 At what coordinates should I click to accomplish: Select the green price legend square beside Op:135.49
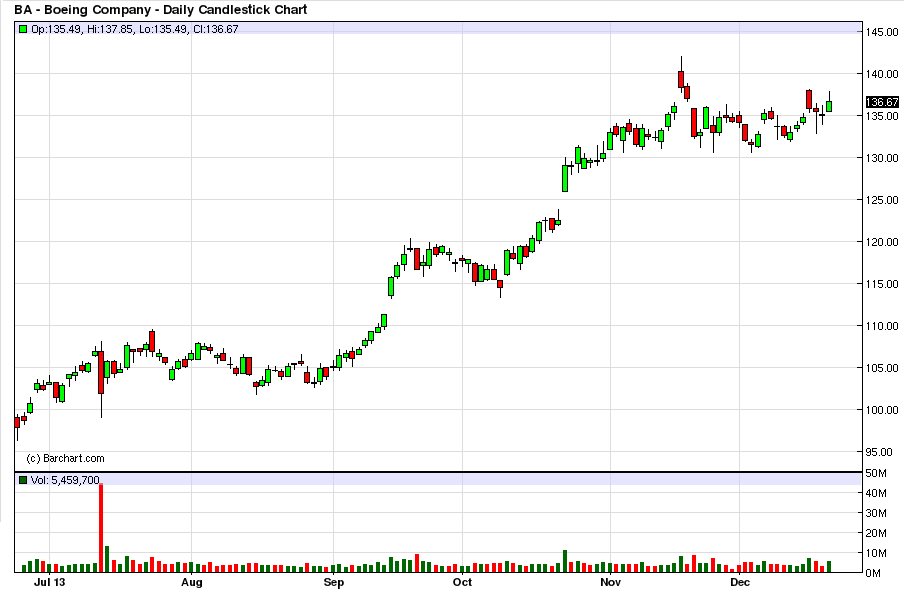[23, 29]
